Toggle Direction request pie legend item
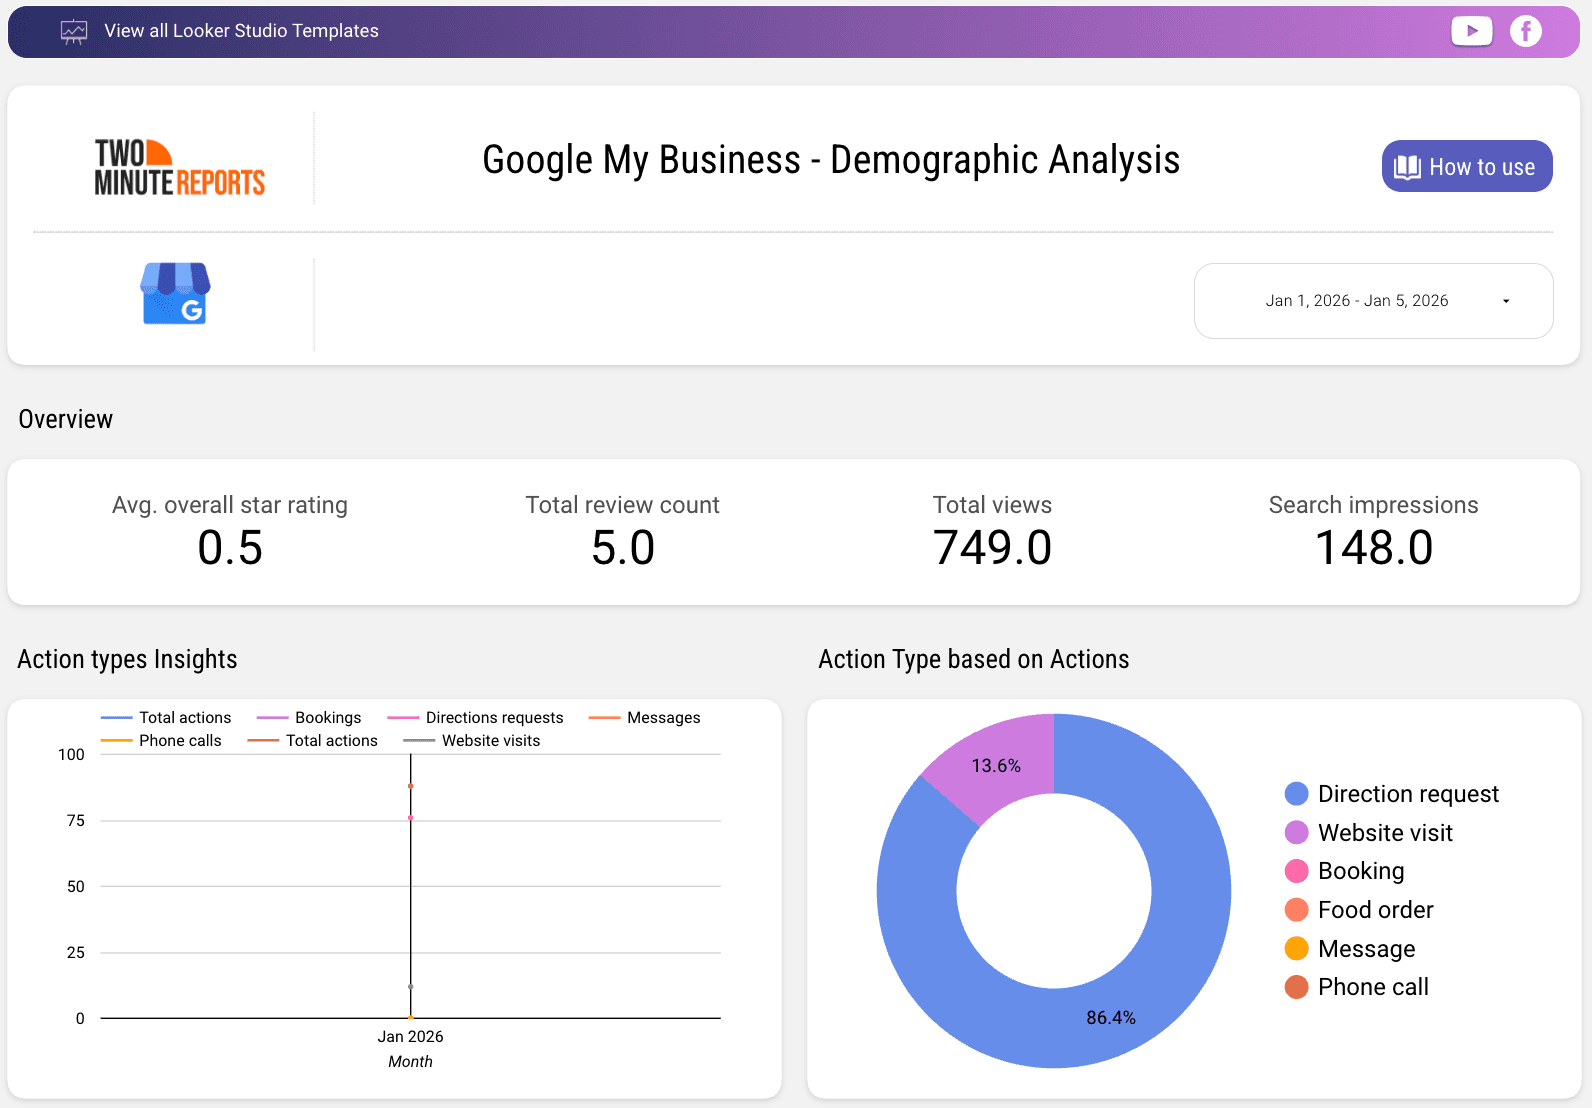This screenshot has width=1592, height=1108. pos(1407,794)
